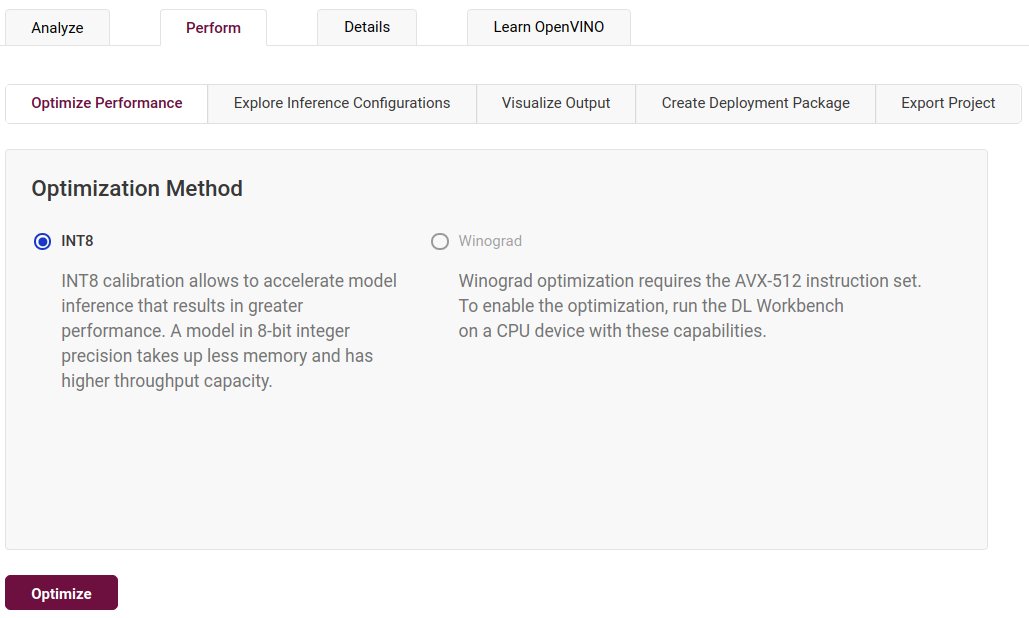Click the Optimization Method heading
This screenshot has height=618, width=1029.
[x=137, y=188]
